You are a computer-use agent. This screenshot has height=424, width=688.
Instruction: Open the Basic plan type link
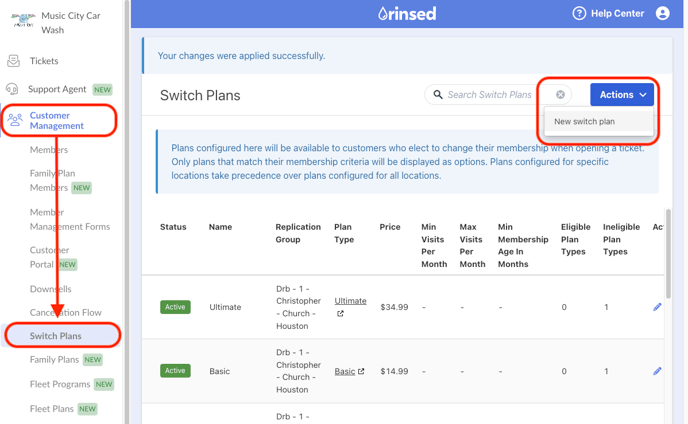345,371
